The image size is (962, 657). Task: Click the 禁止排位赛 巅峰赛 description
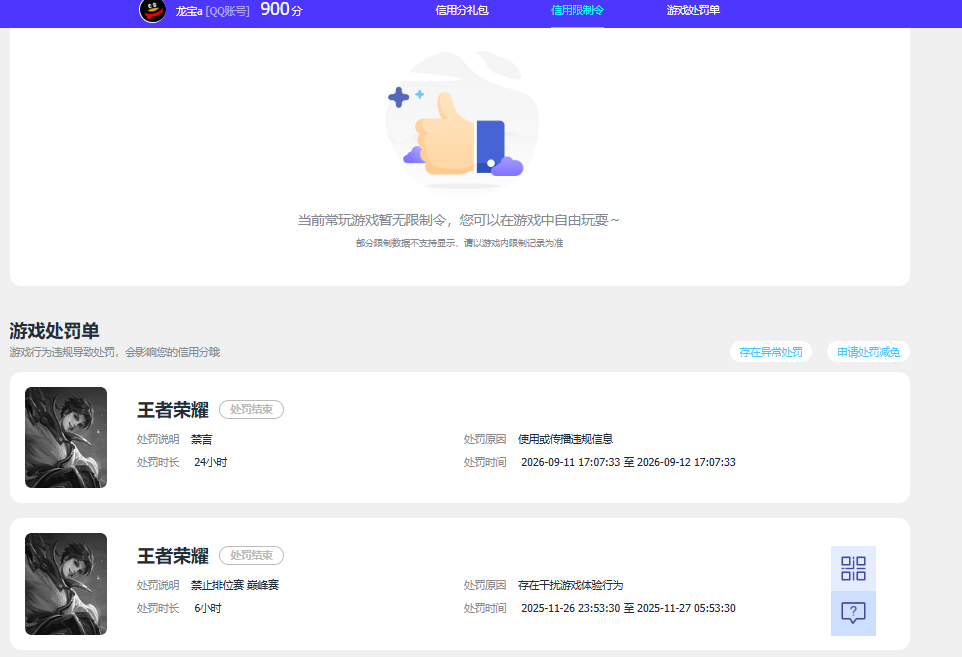[x=235, y=585]
